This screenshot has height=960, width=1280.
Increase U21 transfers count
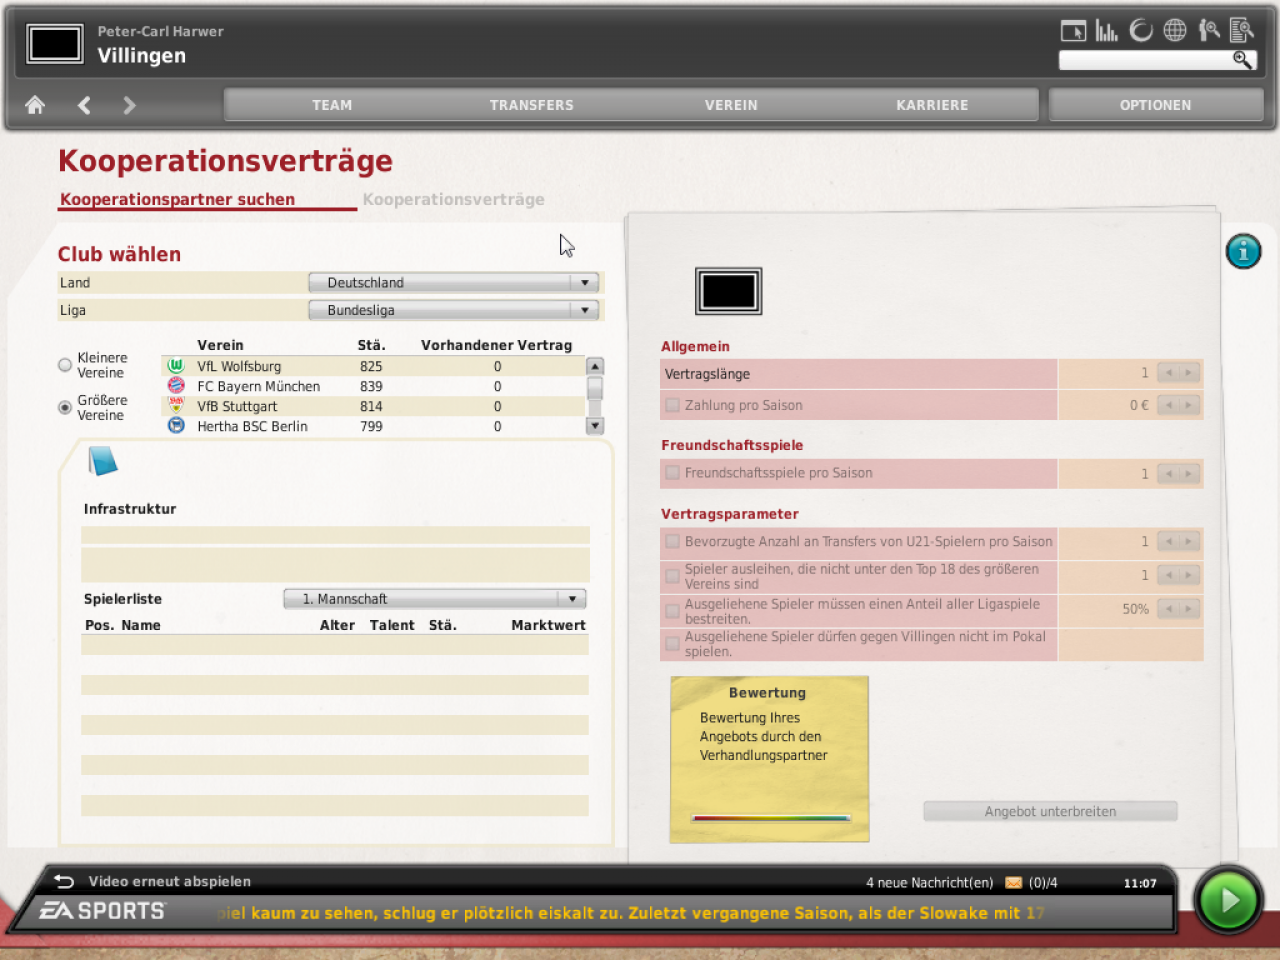1188,541
